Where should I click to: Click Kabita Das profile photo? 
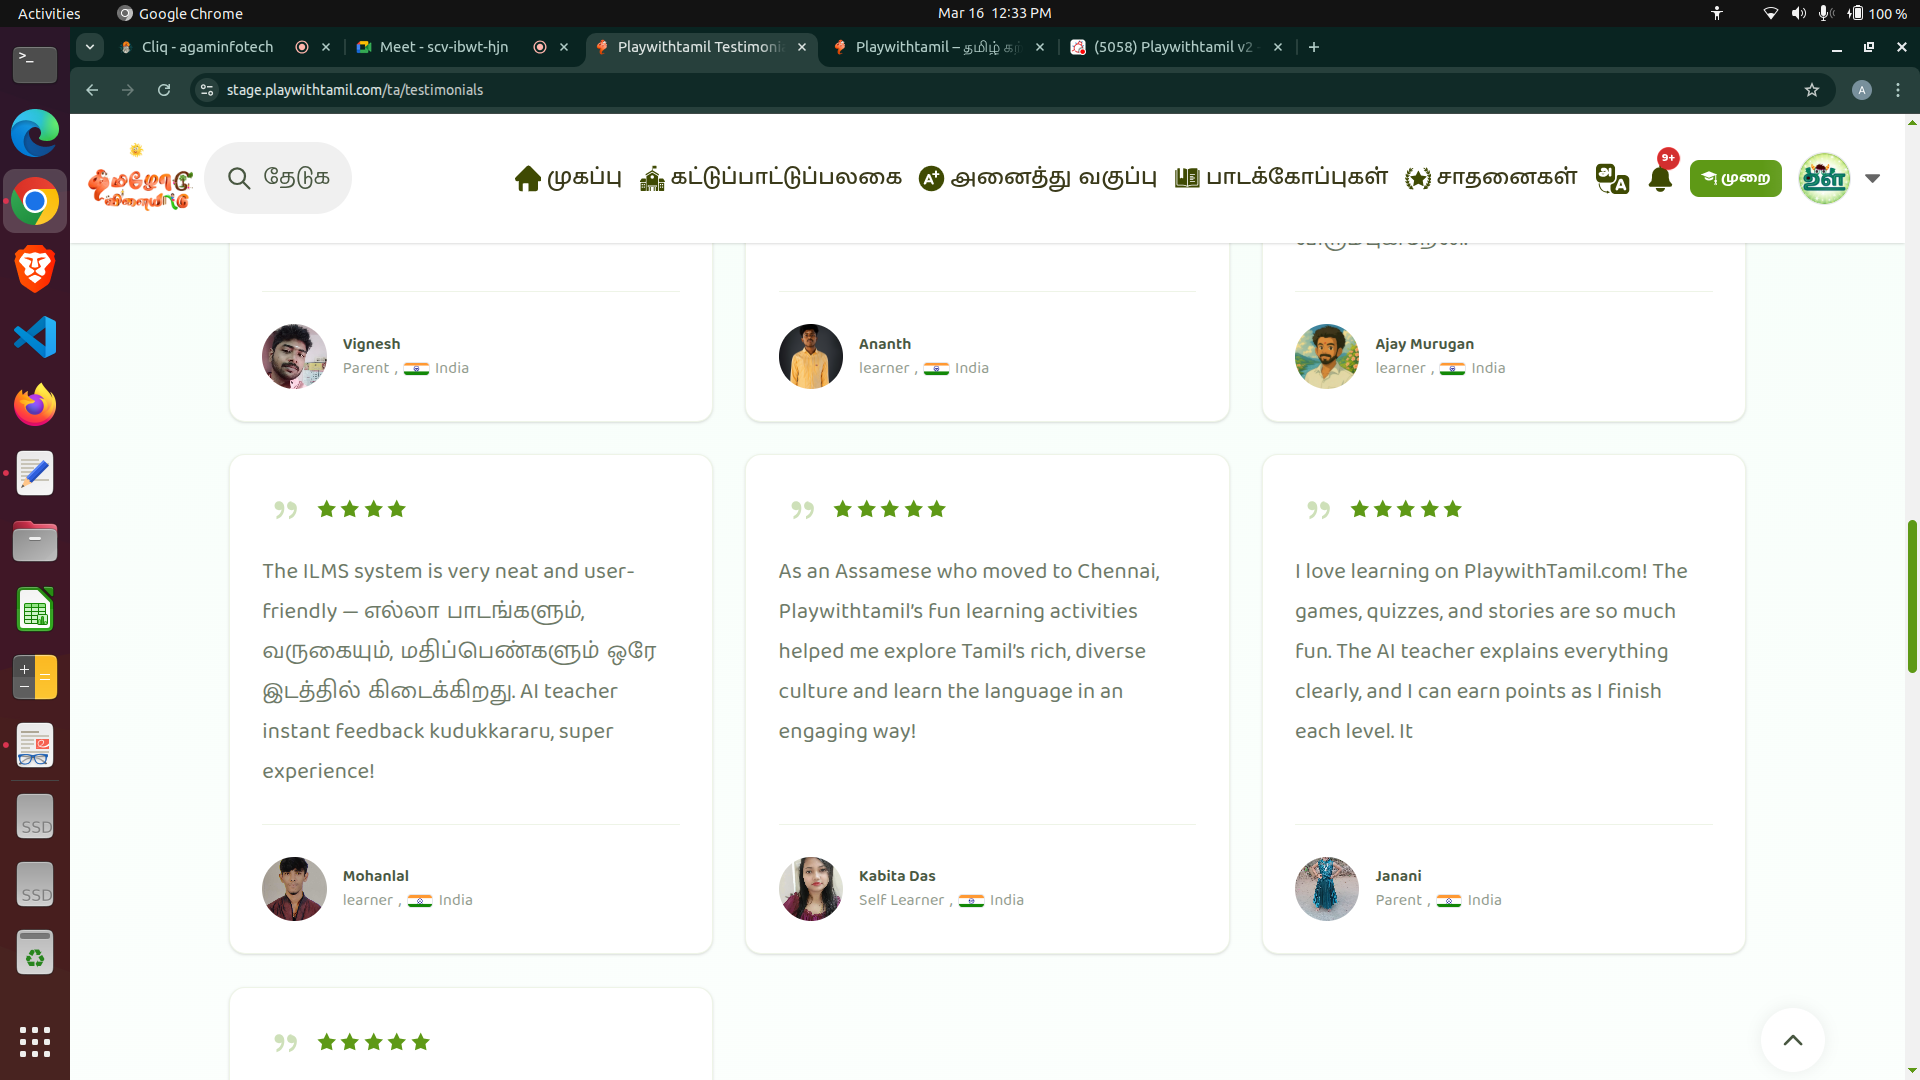[x=810, y=888]
